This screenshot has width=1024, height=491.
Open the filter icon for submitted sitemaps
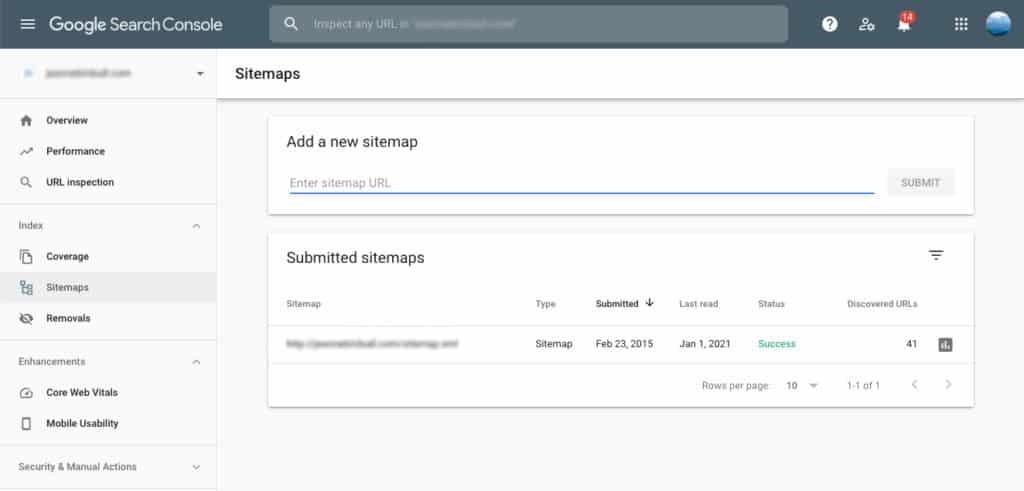pos(936,255)
